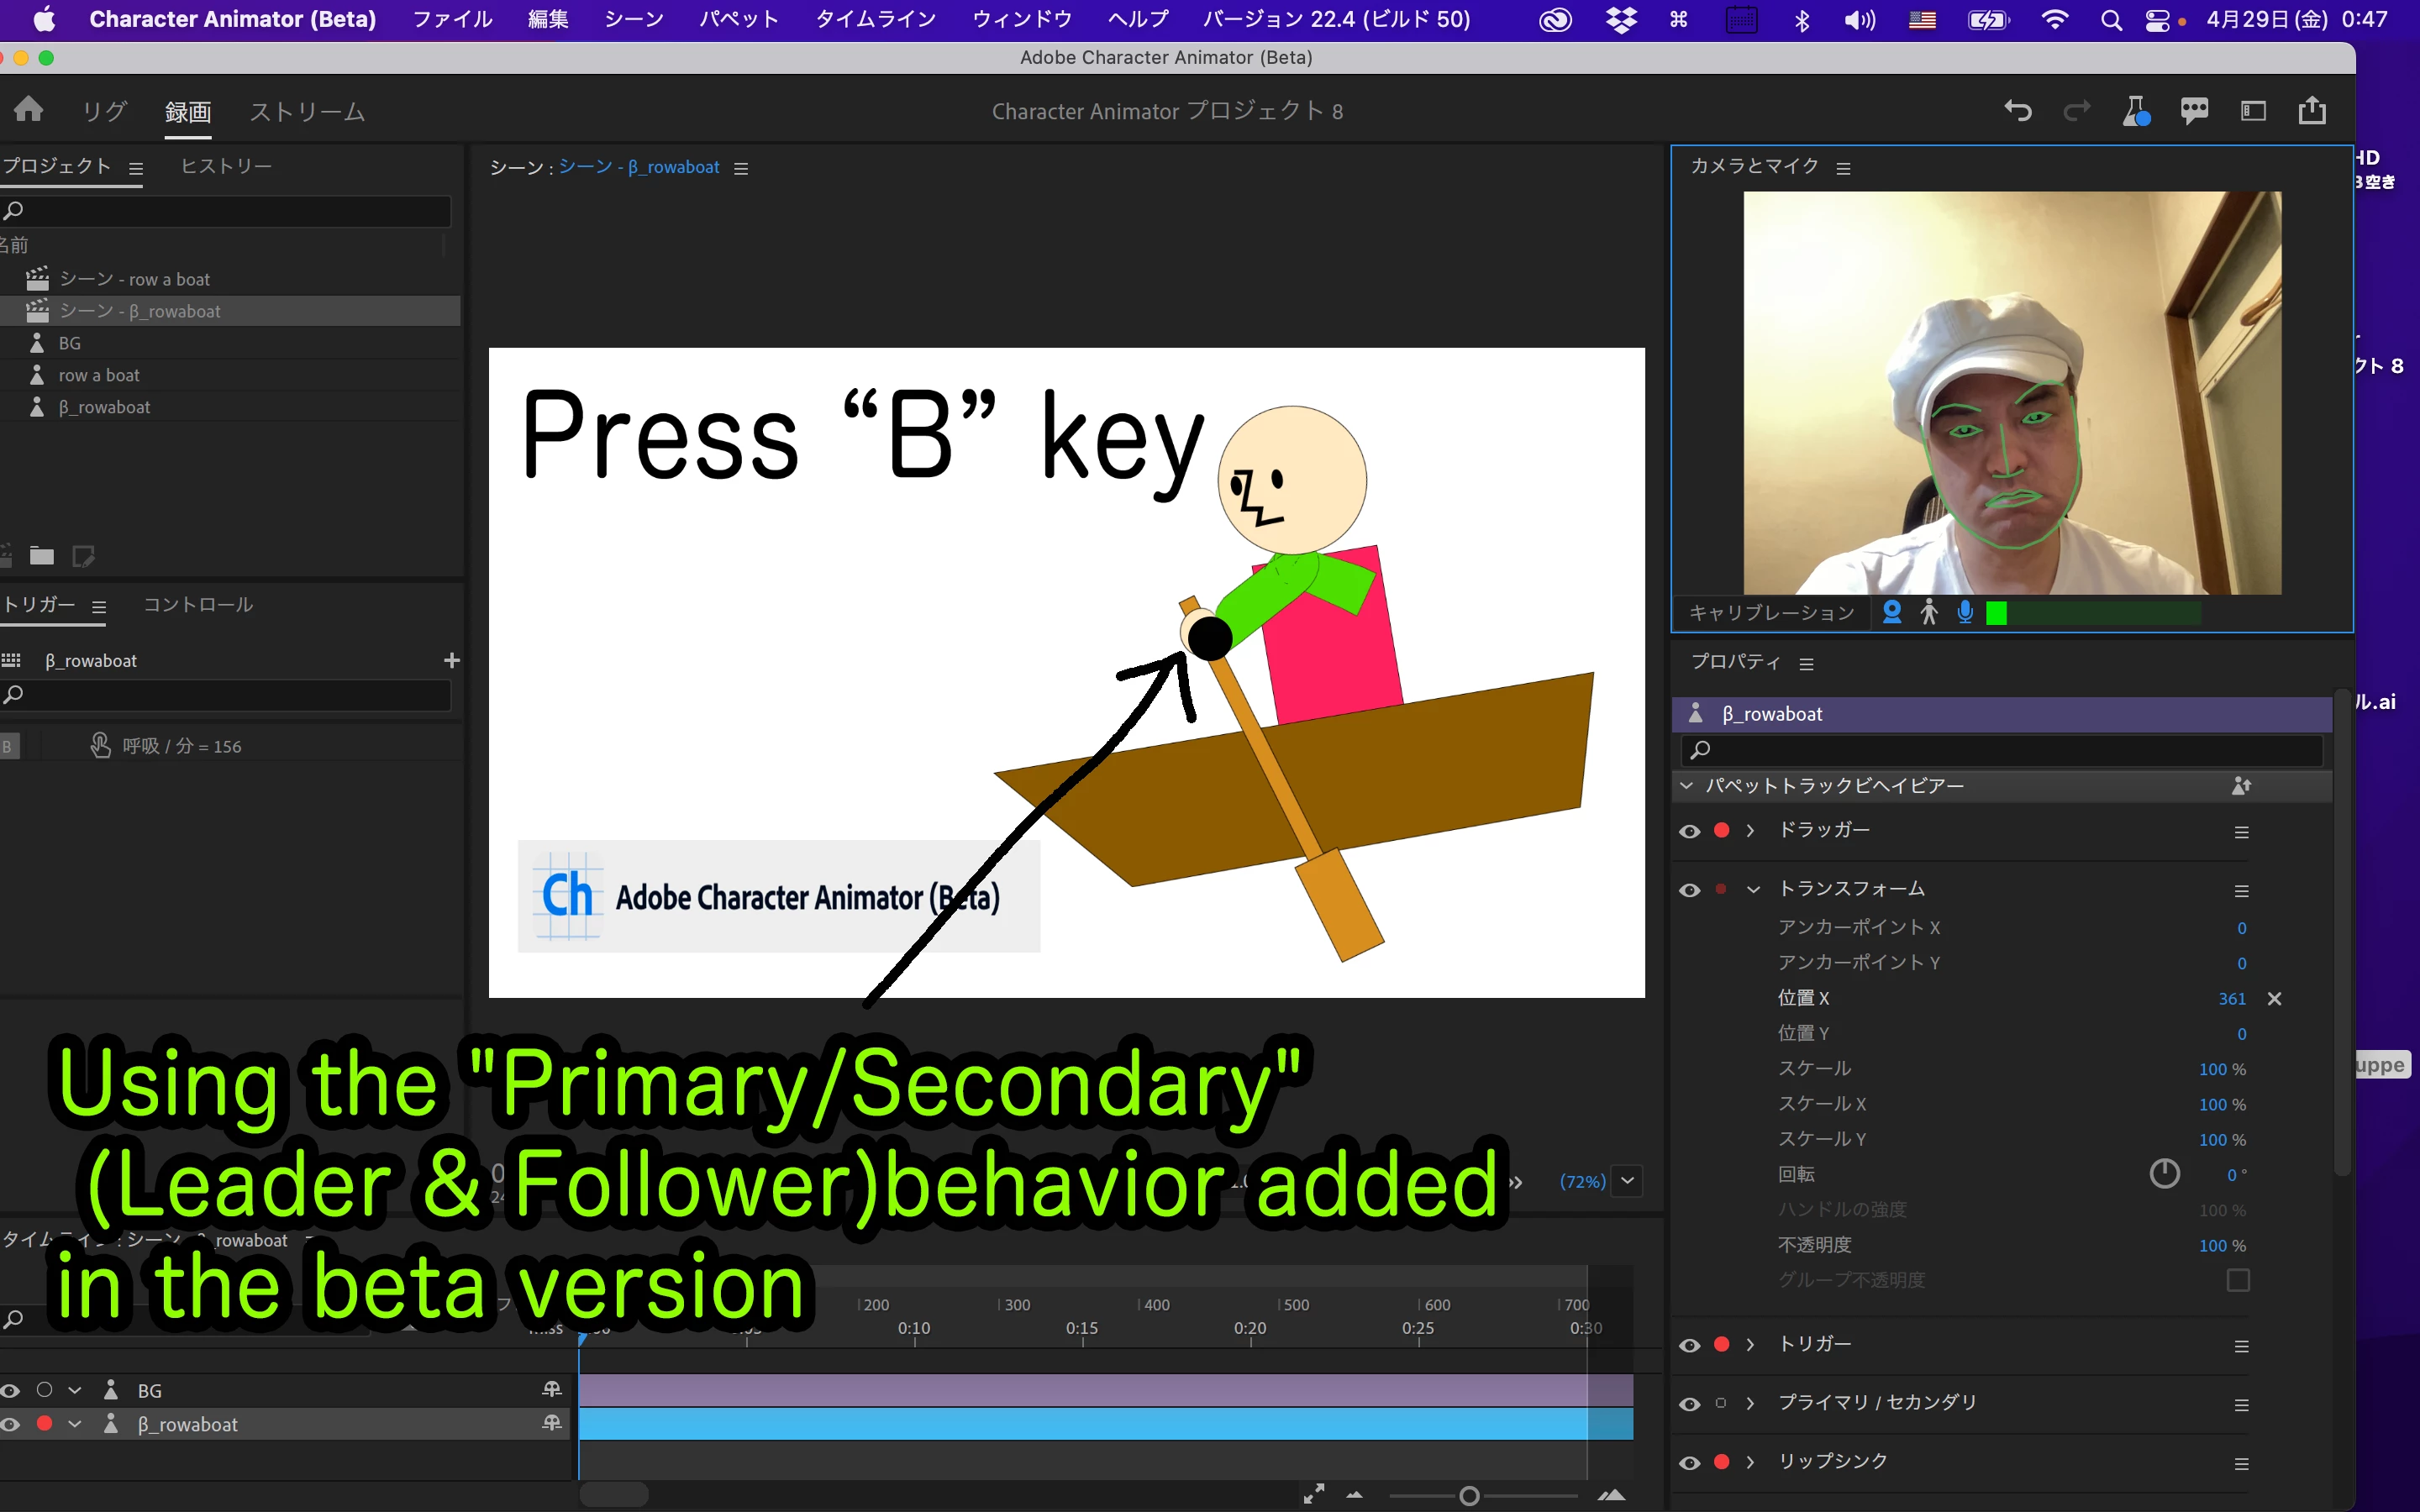Click the キャリブレーション (Calibration) button
The image size is (2420, 1512).
click(x=1771, y=612)
